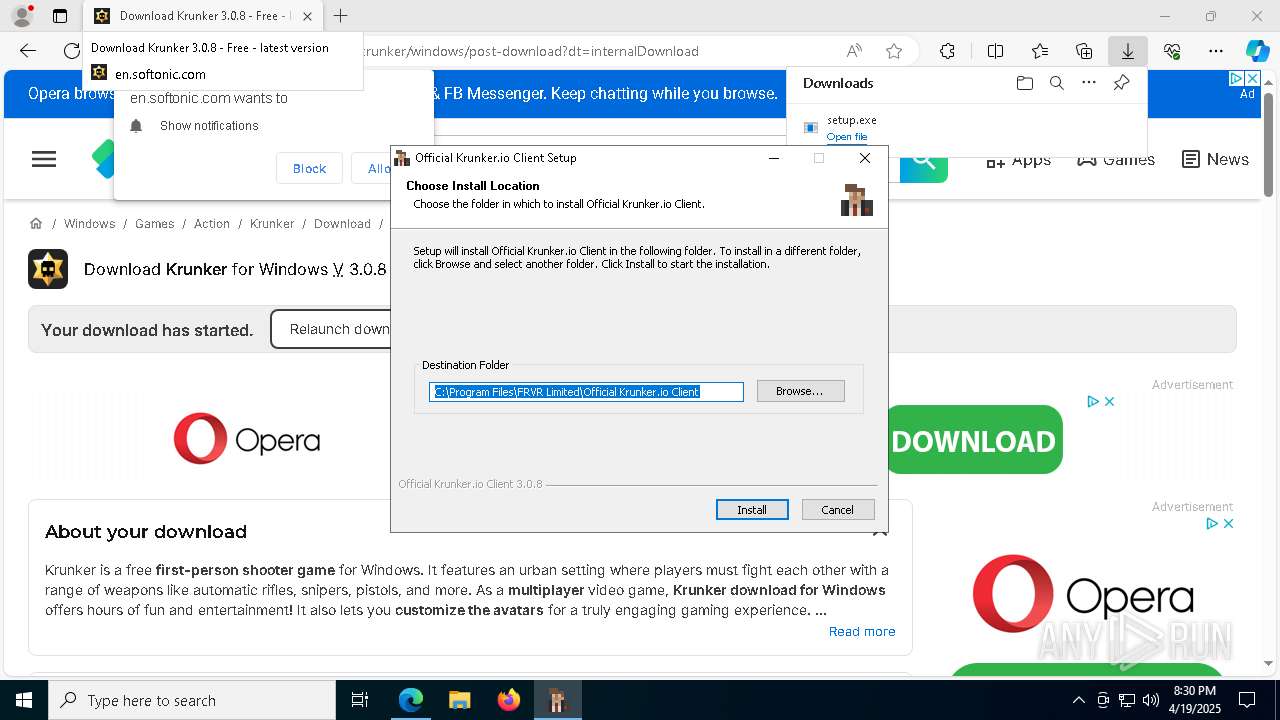Open Edge Favorites icon
This screenshot has height=720, width=1280.
point(1040,51)
